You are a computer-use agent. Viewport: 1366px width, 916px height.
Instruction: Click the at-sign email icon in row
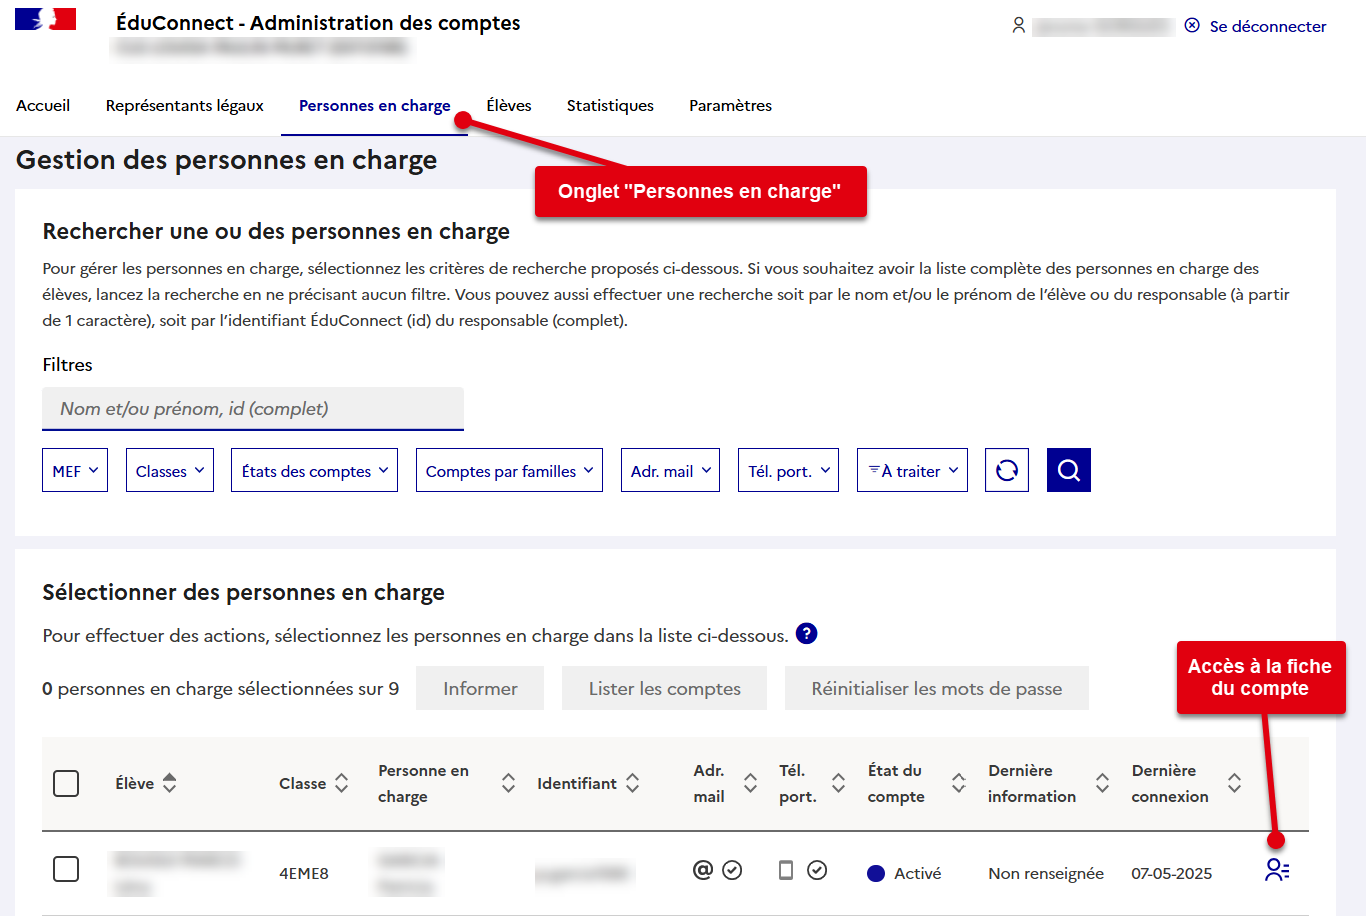coord(703,870)
